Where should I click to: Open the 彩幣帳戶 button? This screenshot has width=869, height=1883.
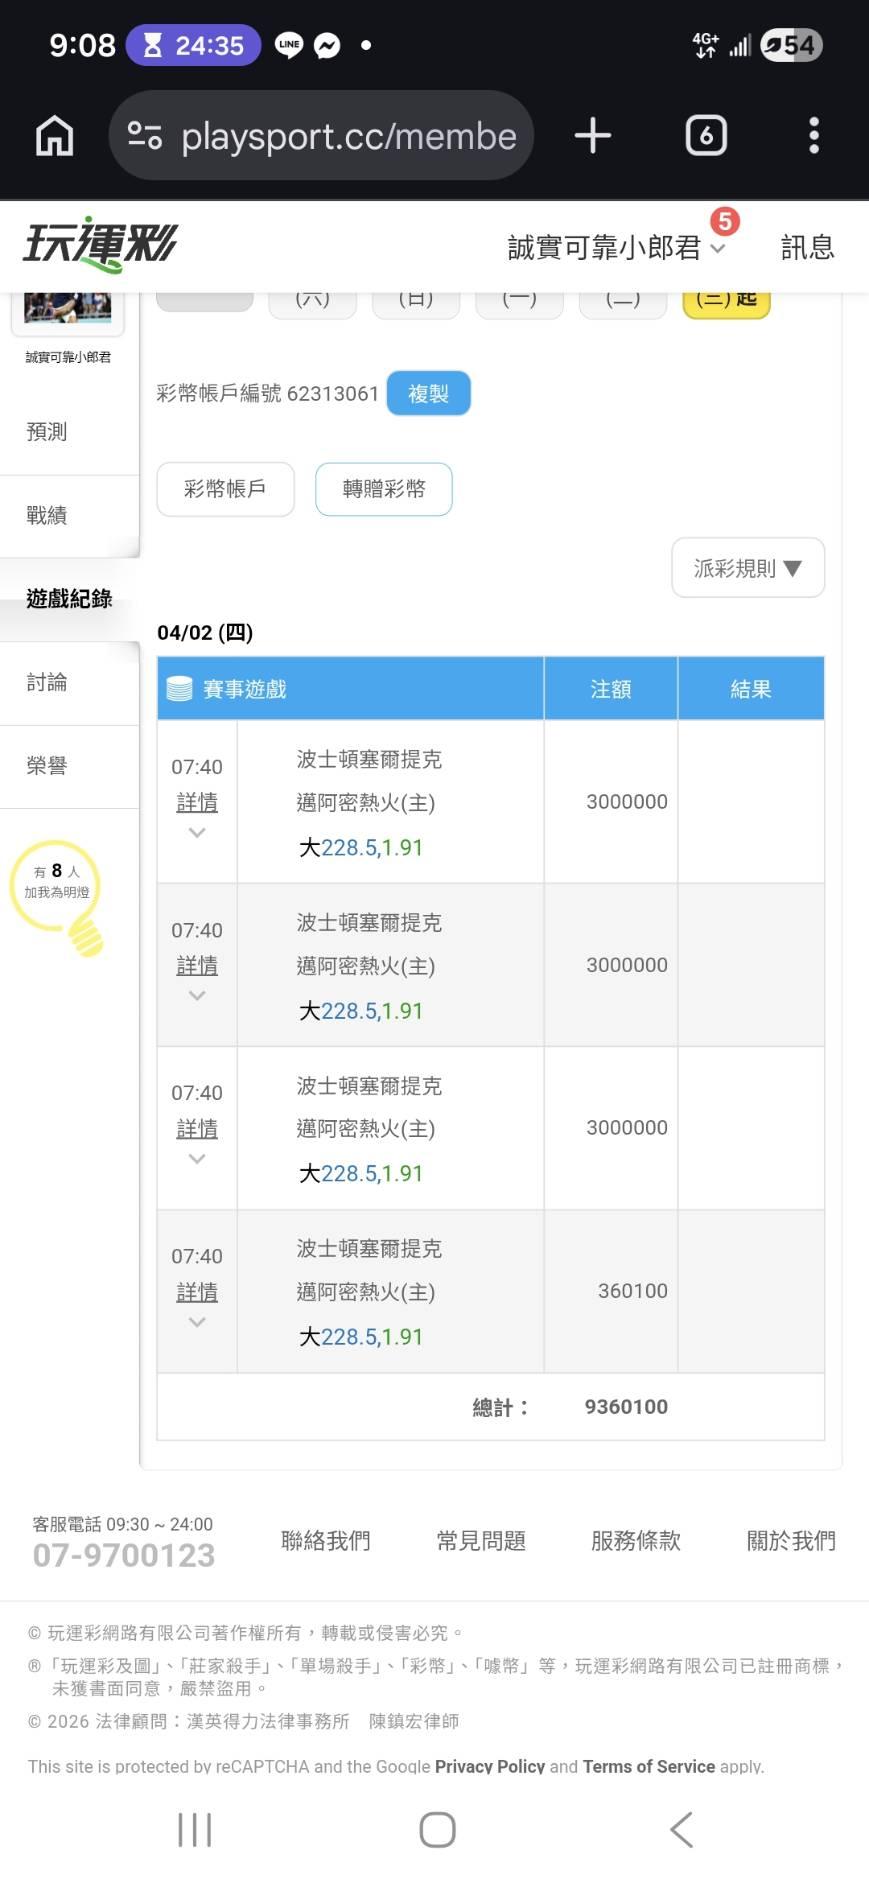(225, 489)
